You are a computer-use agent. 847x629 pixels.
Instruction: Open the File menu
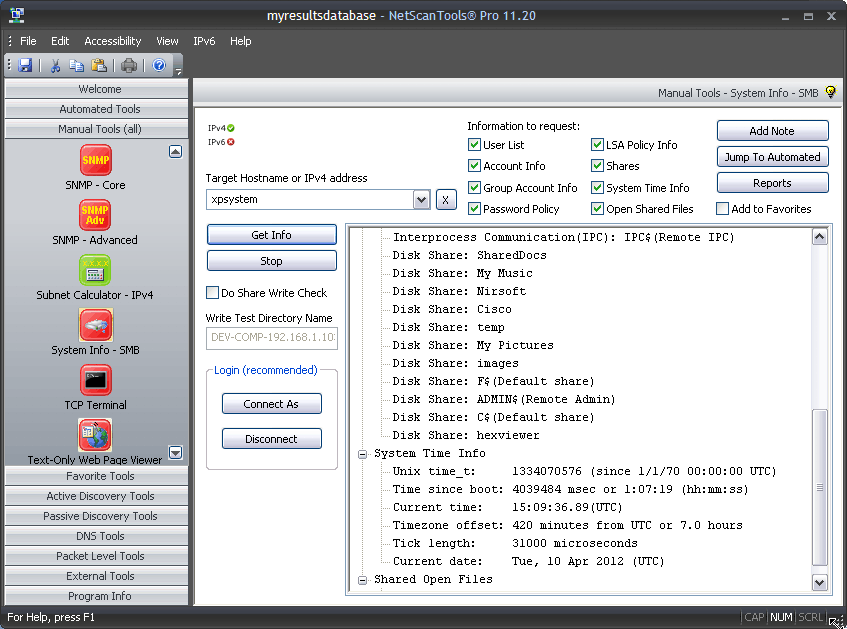pyautogui.click(x=28, y=41)
